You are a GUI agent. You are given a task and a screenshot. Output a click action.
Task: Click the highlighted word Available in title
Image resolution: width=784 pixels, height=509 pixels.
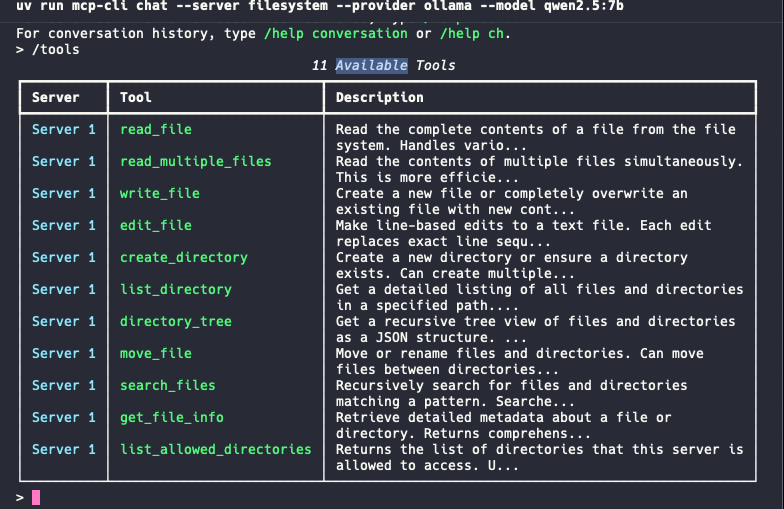click(x=372, y=66)
